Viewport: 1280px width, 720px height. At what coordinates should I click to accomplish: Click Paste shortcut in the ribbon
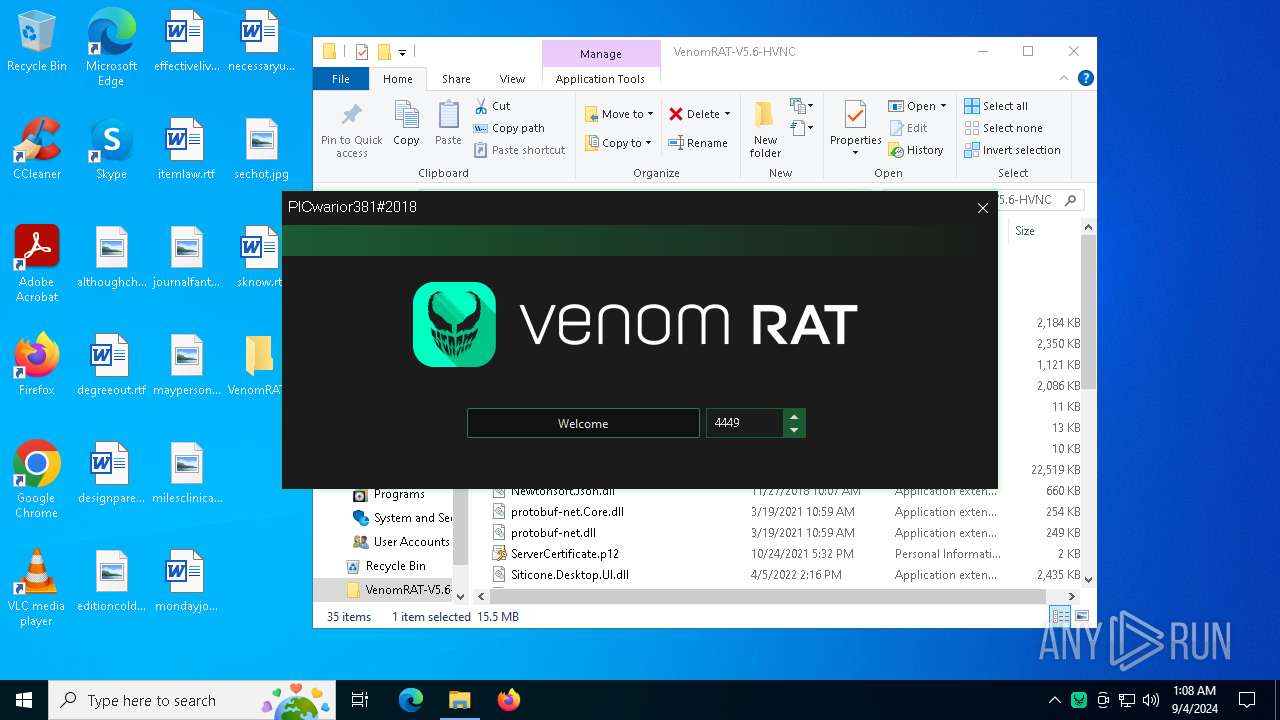519,150
